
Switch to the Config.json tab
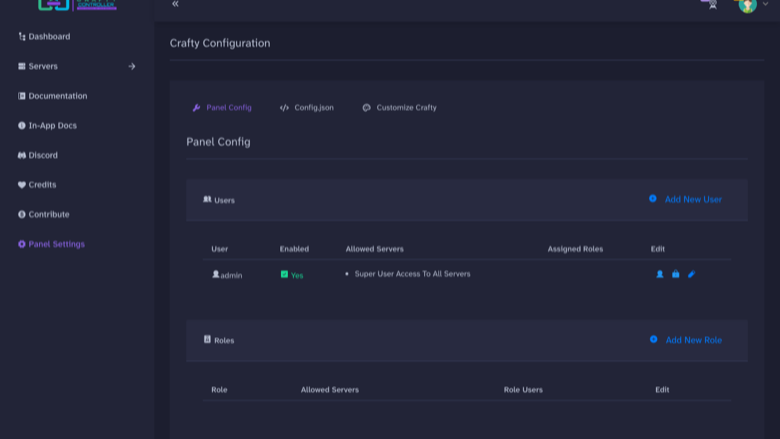pyautogui.click(x=307, y=107)
